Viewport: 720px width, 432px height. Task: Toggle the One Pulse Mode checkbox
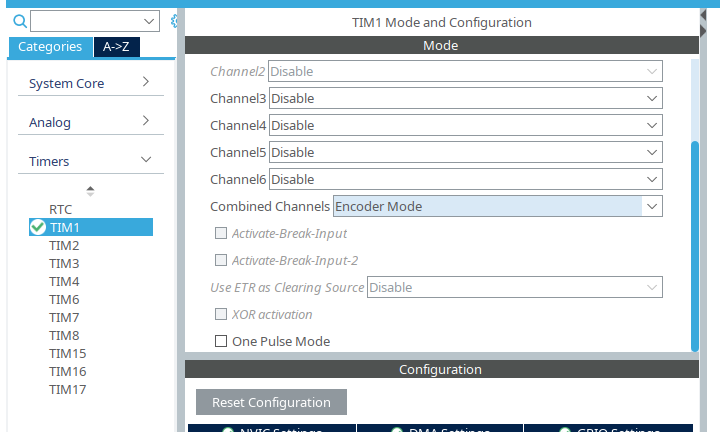click(221, 341)
